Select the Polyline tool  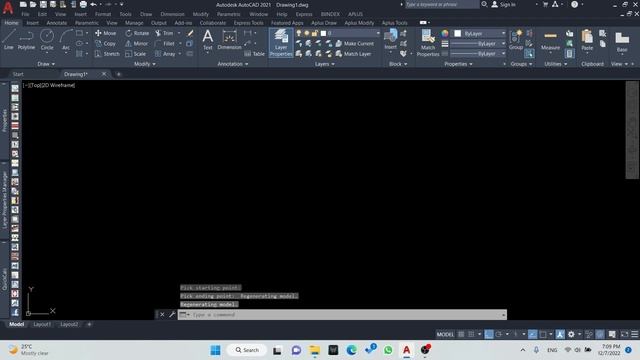coord(26,40)
